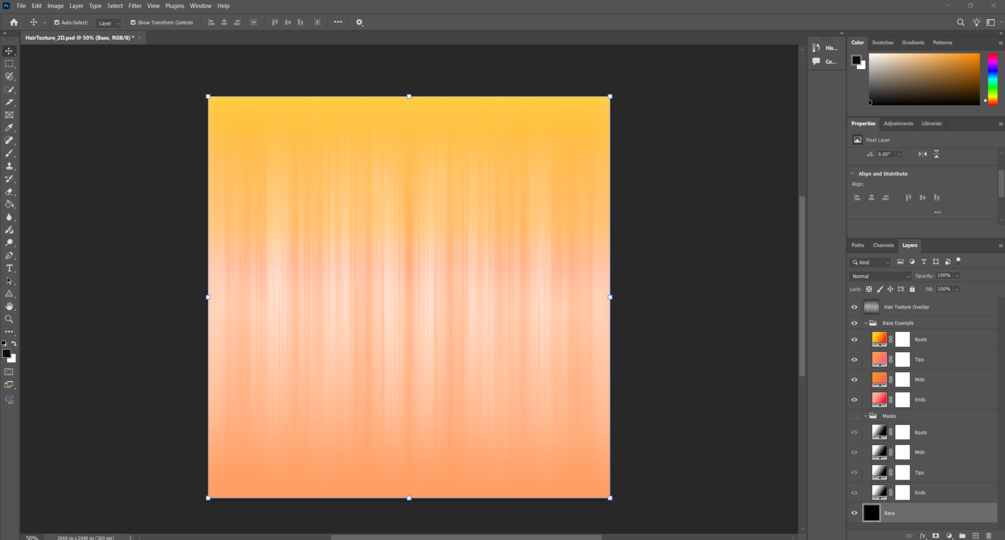Click the Add layer style fx icon
The image size is (1005, 540).
[x=923, y=536]
